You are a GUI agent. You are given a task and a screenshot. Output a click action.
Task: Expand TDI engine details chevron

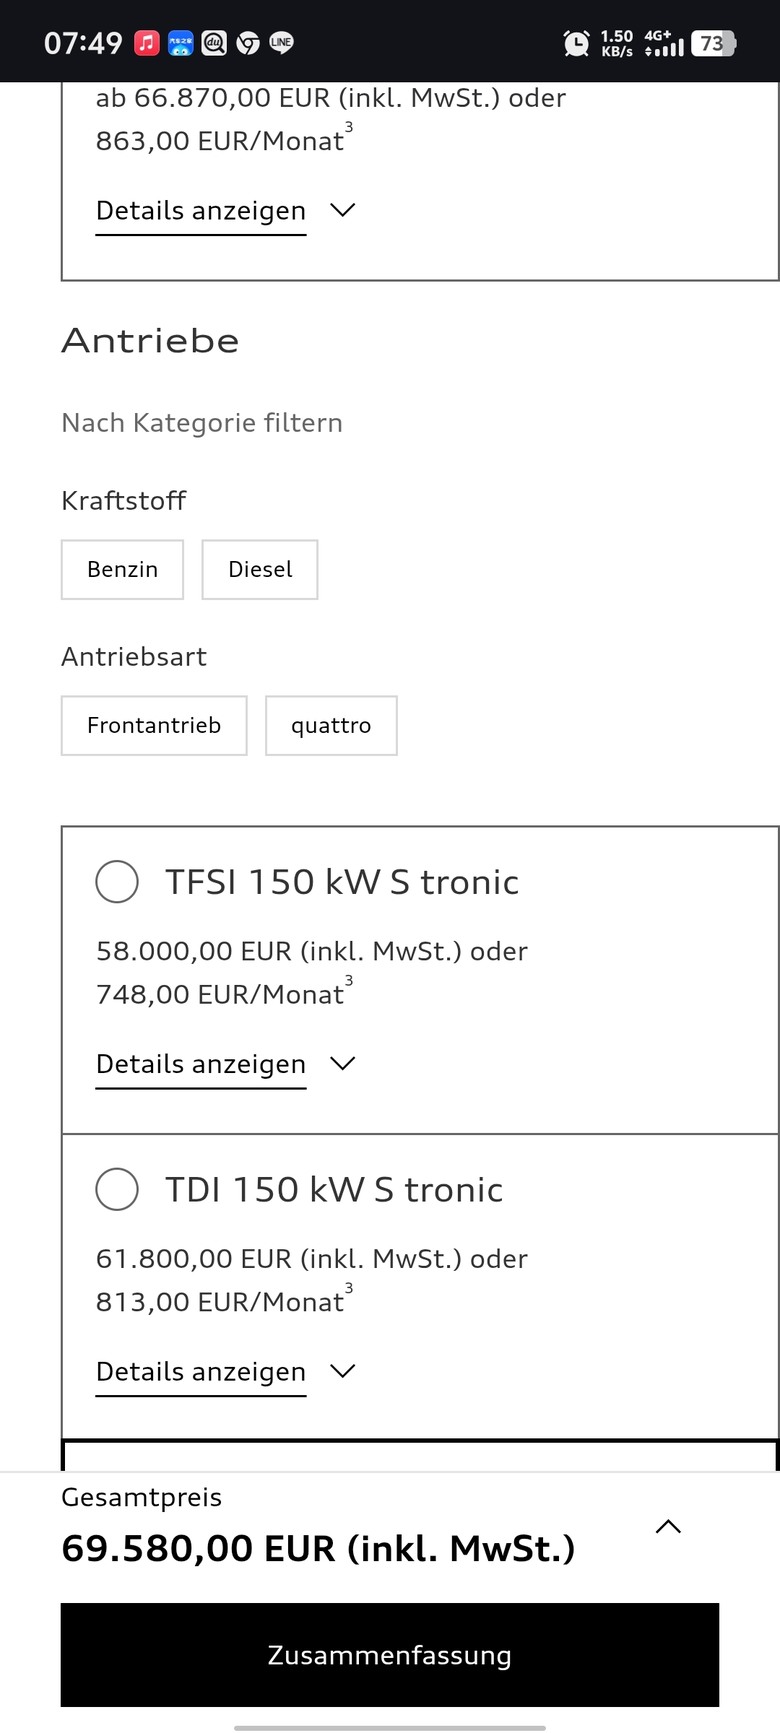point(343,1370)
